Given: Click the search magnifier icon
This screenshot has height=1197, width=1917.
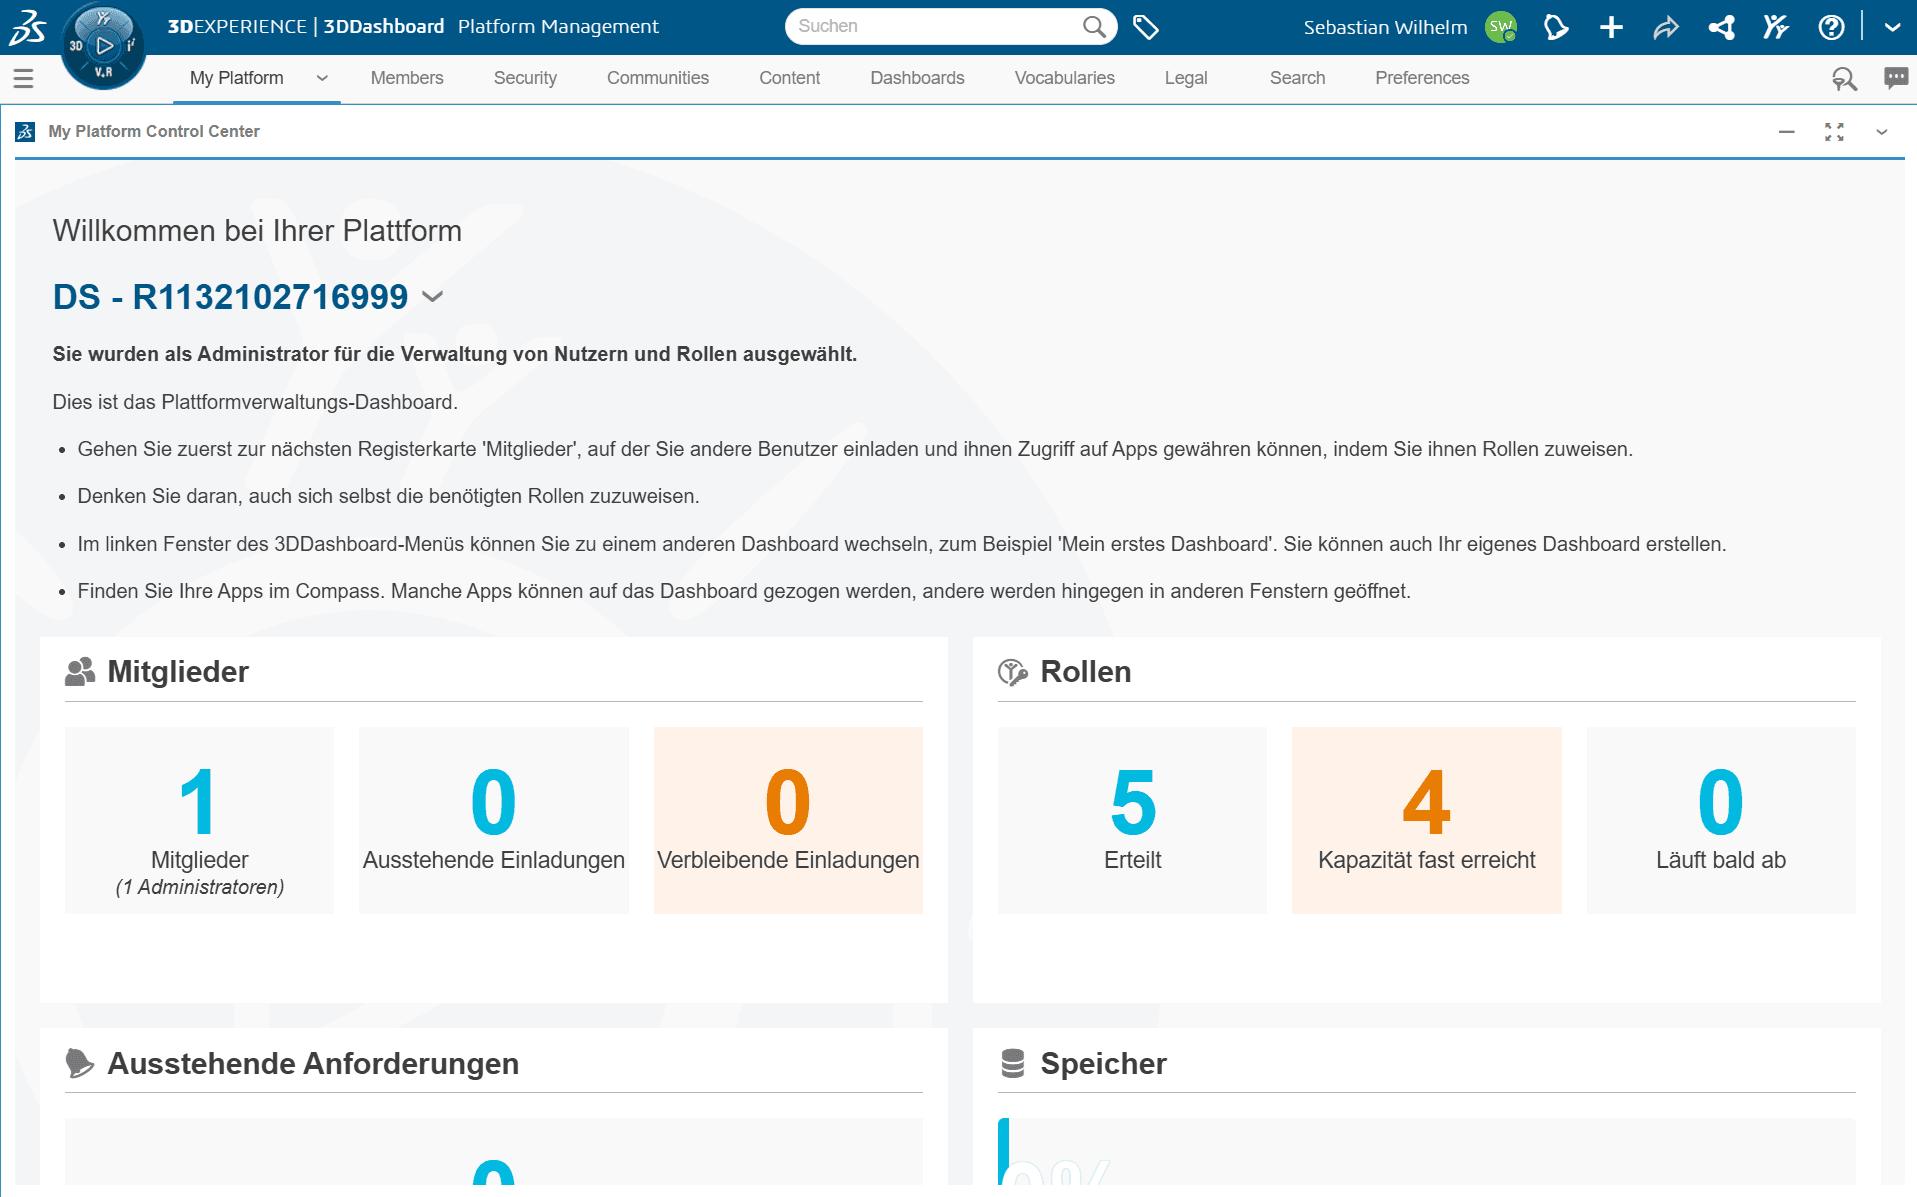Looking at the screenshot, I should [x=1095, y=27].
